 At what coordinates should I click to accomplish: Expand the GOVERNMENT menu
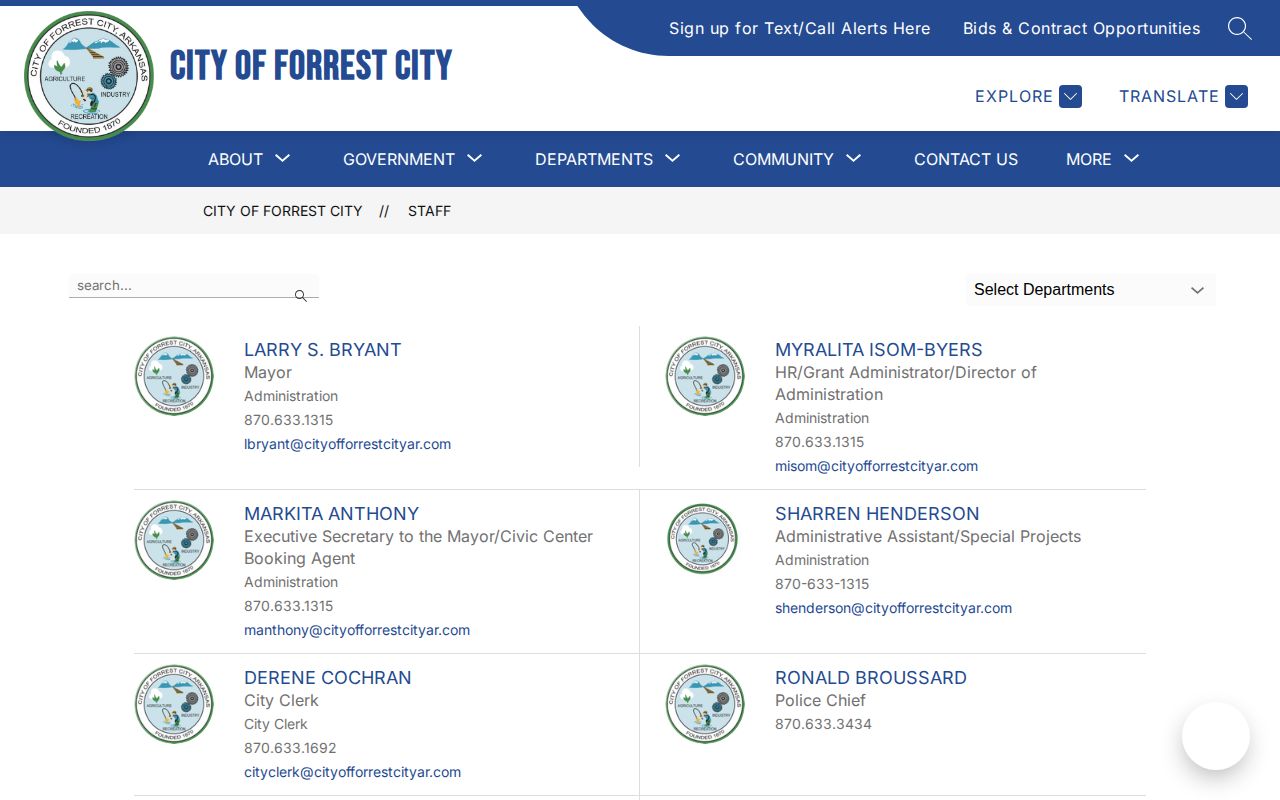413,159
